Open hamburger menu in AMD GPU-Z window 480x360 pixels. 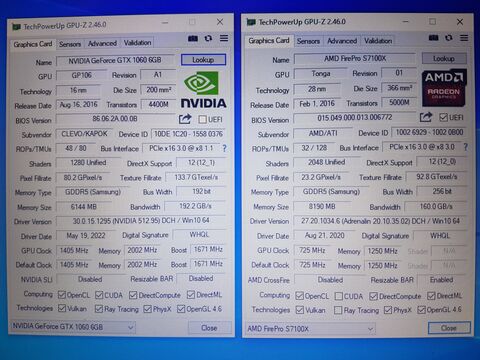[464, 38]
